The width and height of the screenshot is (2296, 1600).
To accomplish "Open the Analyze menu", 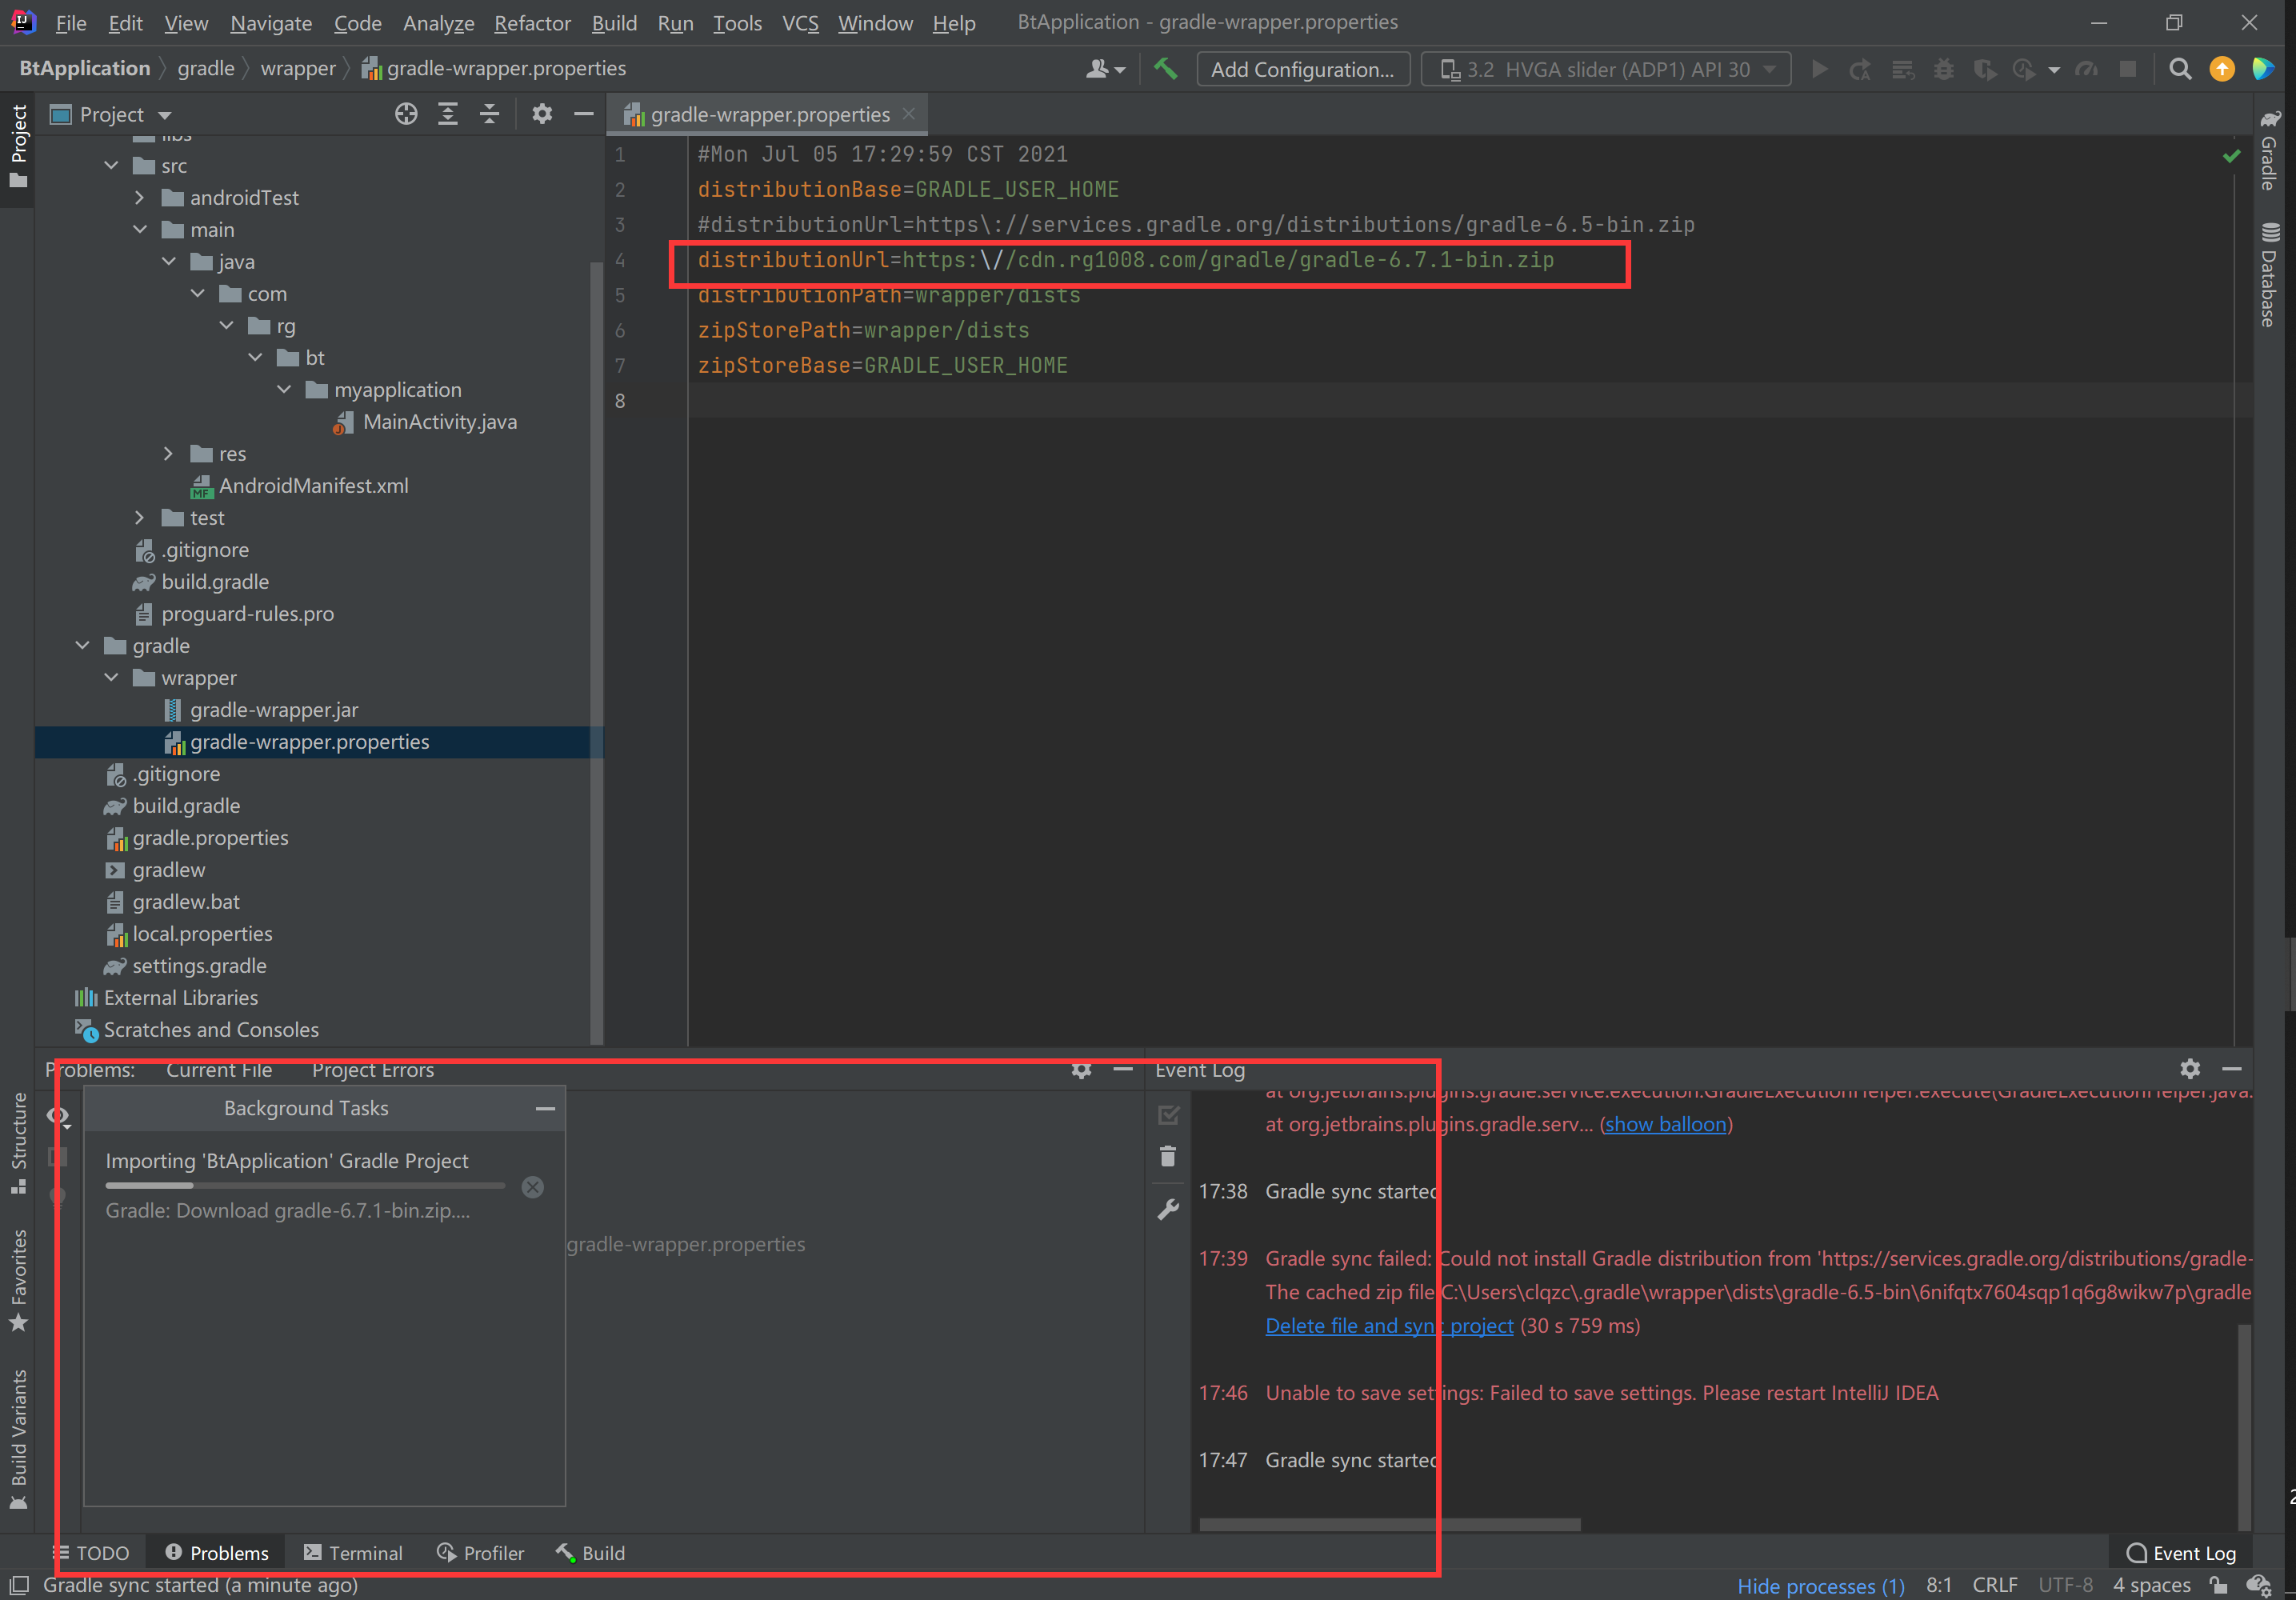I will click(x=438, y=22).
